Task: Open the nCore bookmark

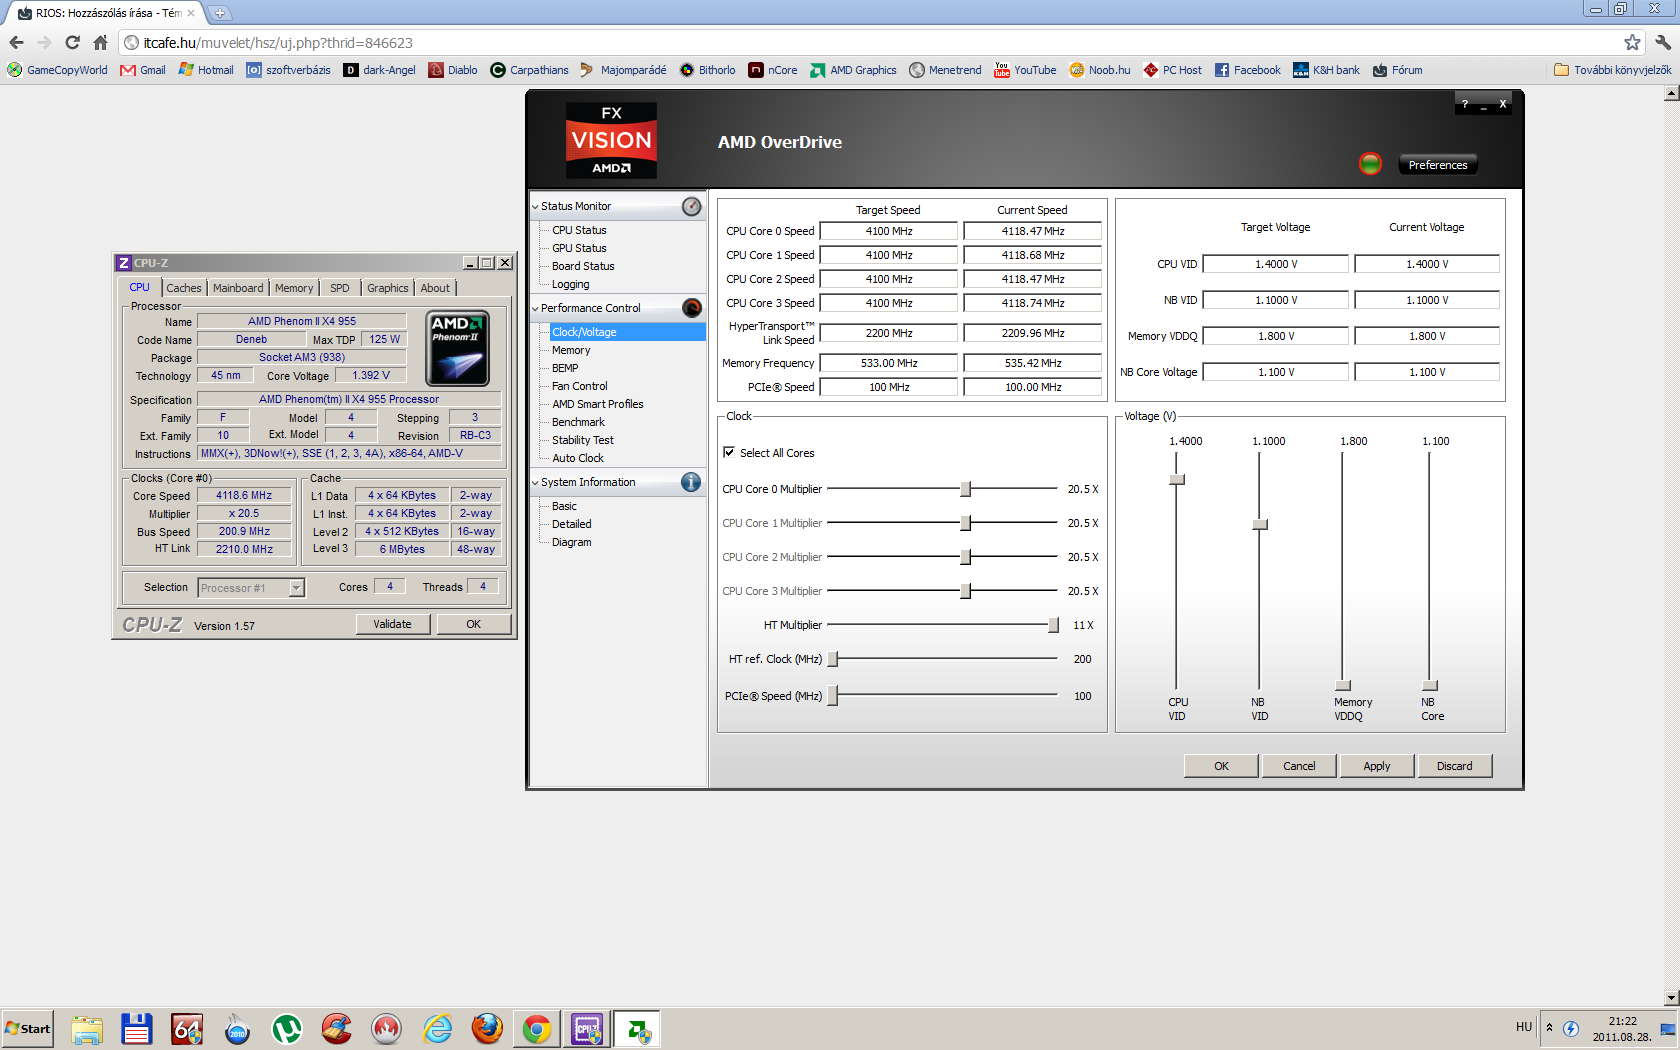Action: (x=773, y=70)
